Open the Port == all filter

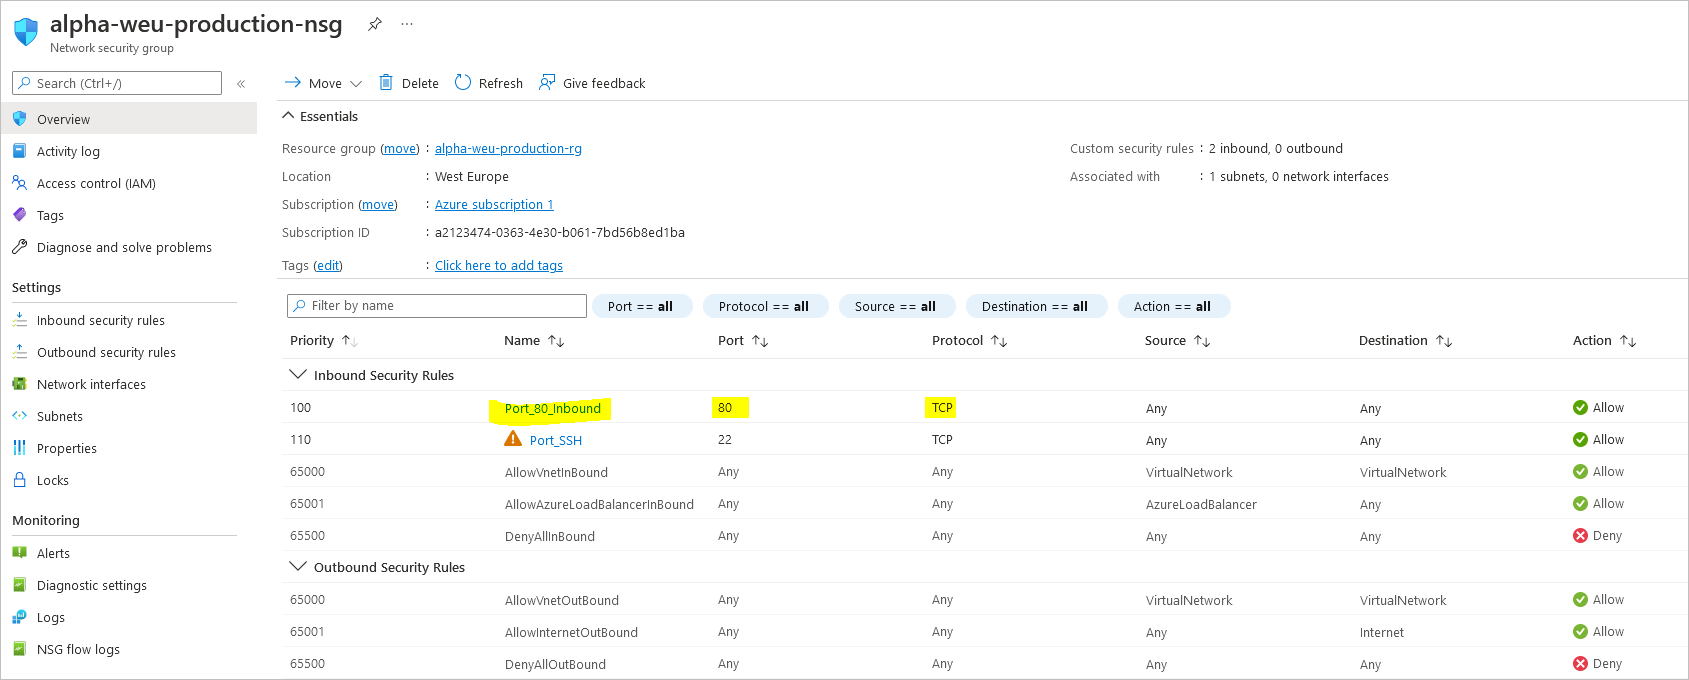[642, 306]
